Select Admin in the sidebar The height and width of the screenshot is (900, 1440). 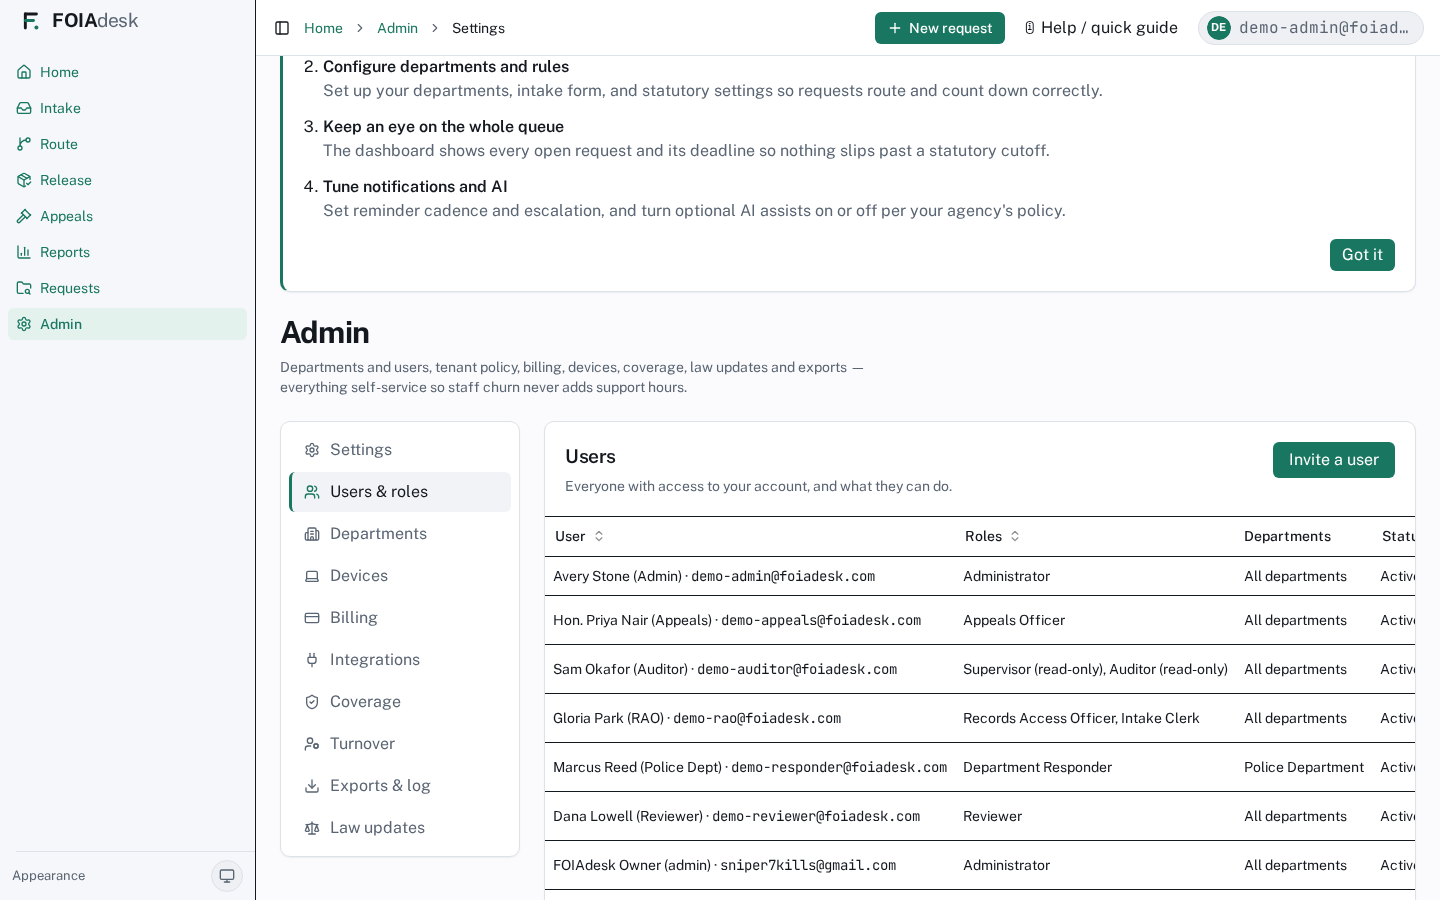(127, 324)
